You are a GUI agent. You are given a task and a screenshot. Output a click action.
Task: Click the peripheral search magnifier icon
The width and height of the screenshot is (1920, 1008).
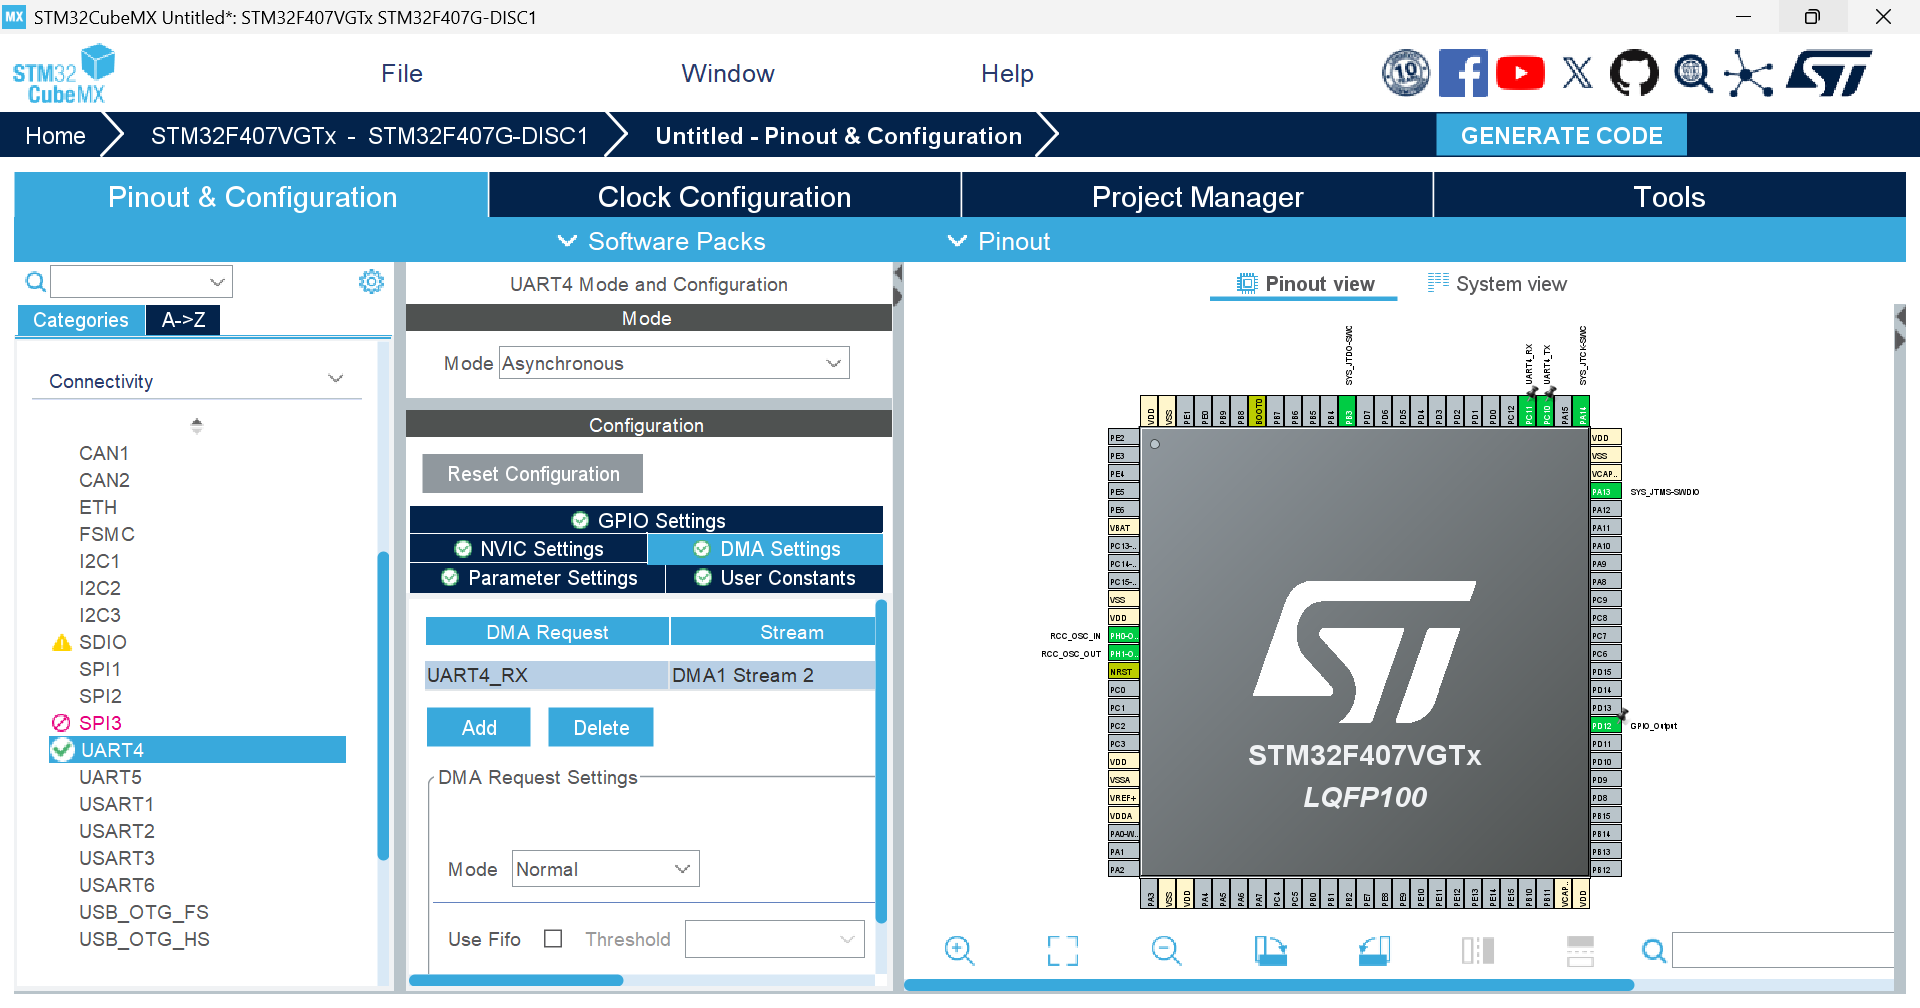(35, 282)
